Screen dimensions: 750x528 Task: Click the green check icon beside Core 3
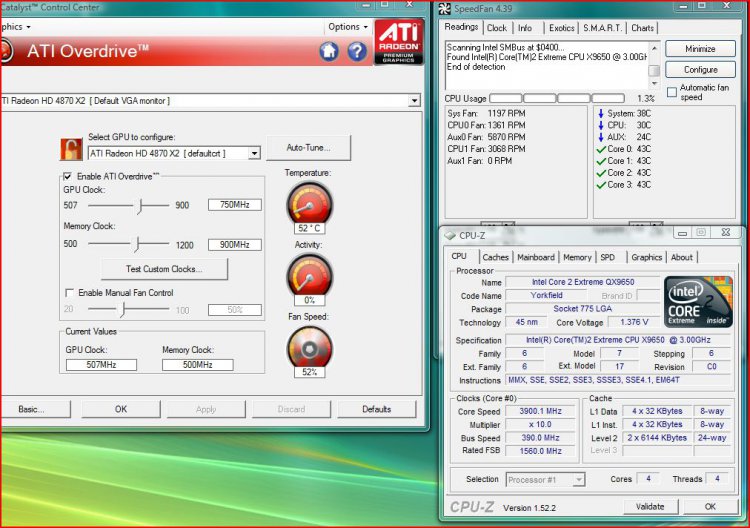[601, 185]
